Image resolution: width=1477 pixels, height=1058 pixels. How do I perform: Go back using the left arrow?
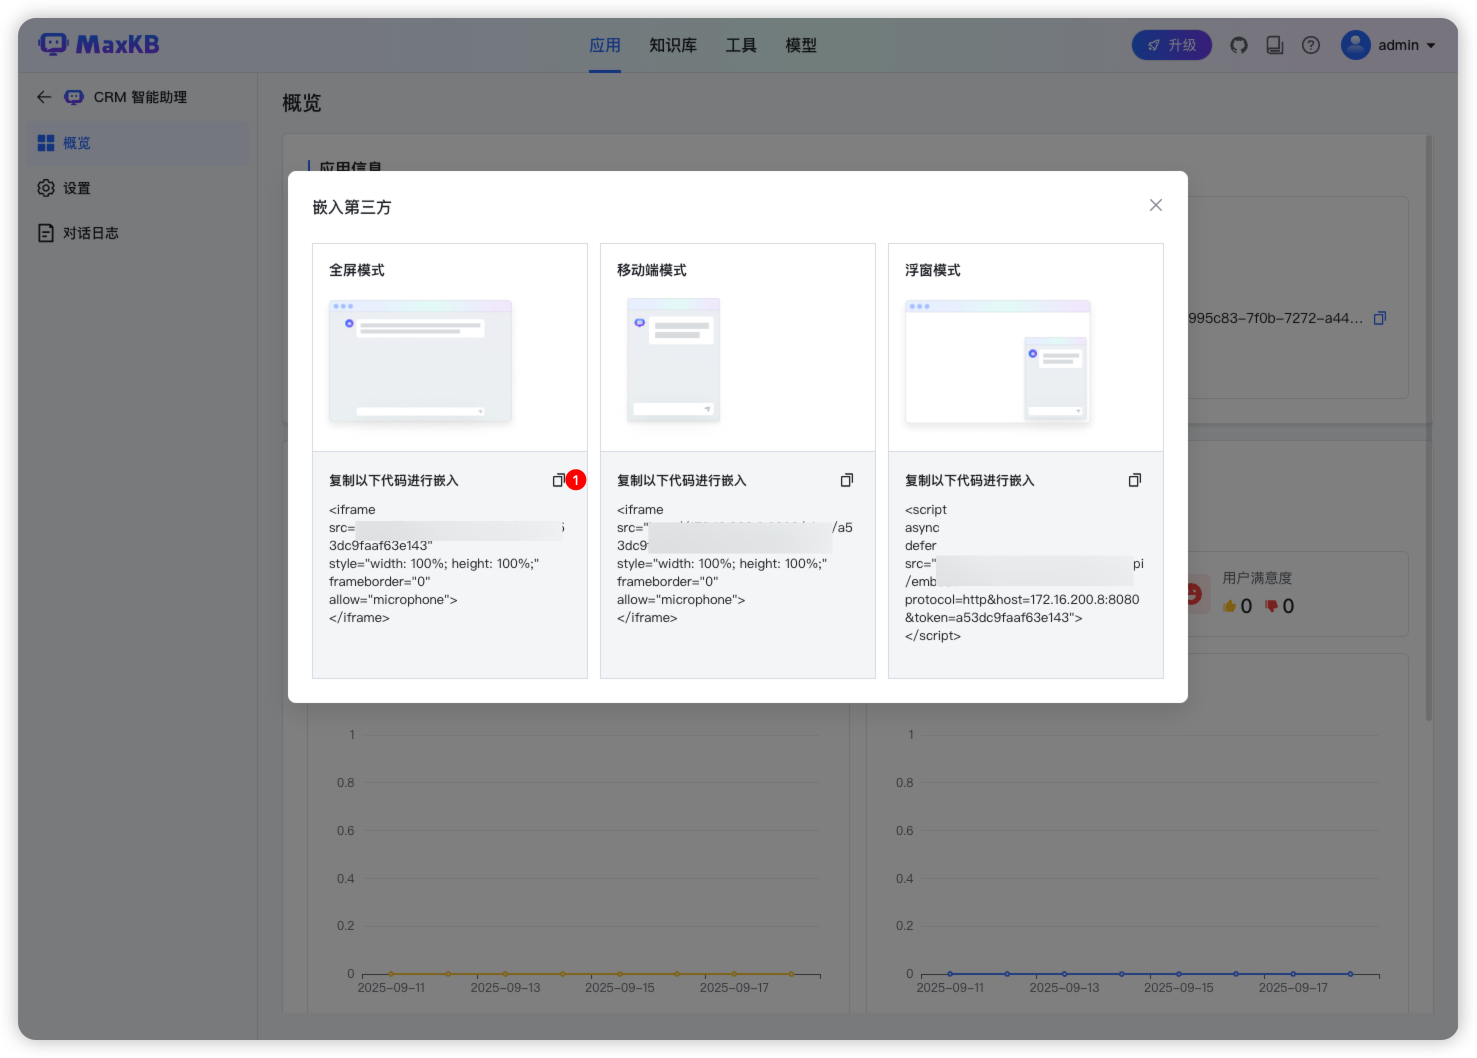(44, 97)
